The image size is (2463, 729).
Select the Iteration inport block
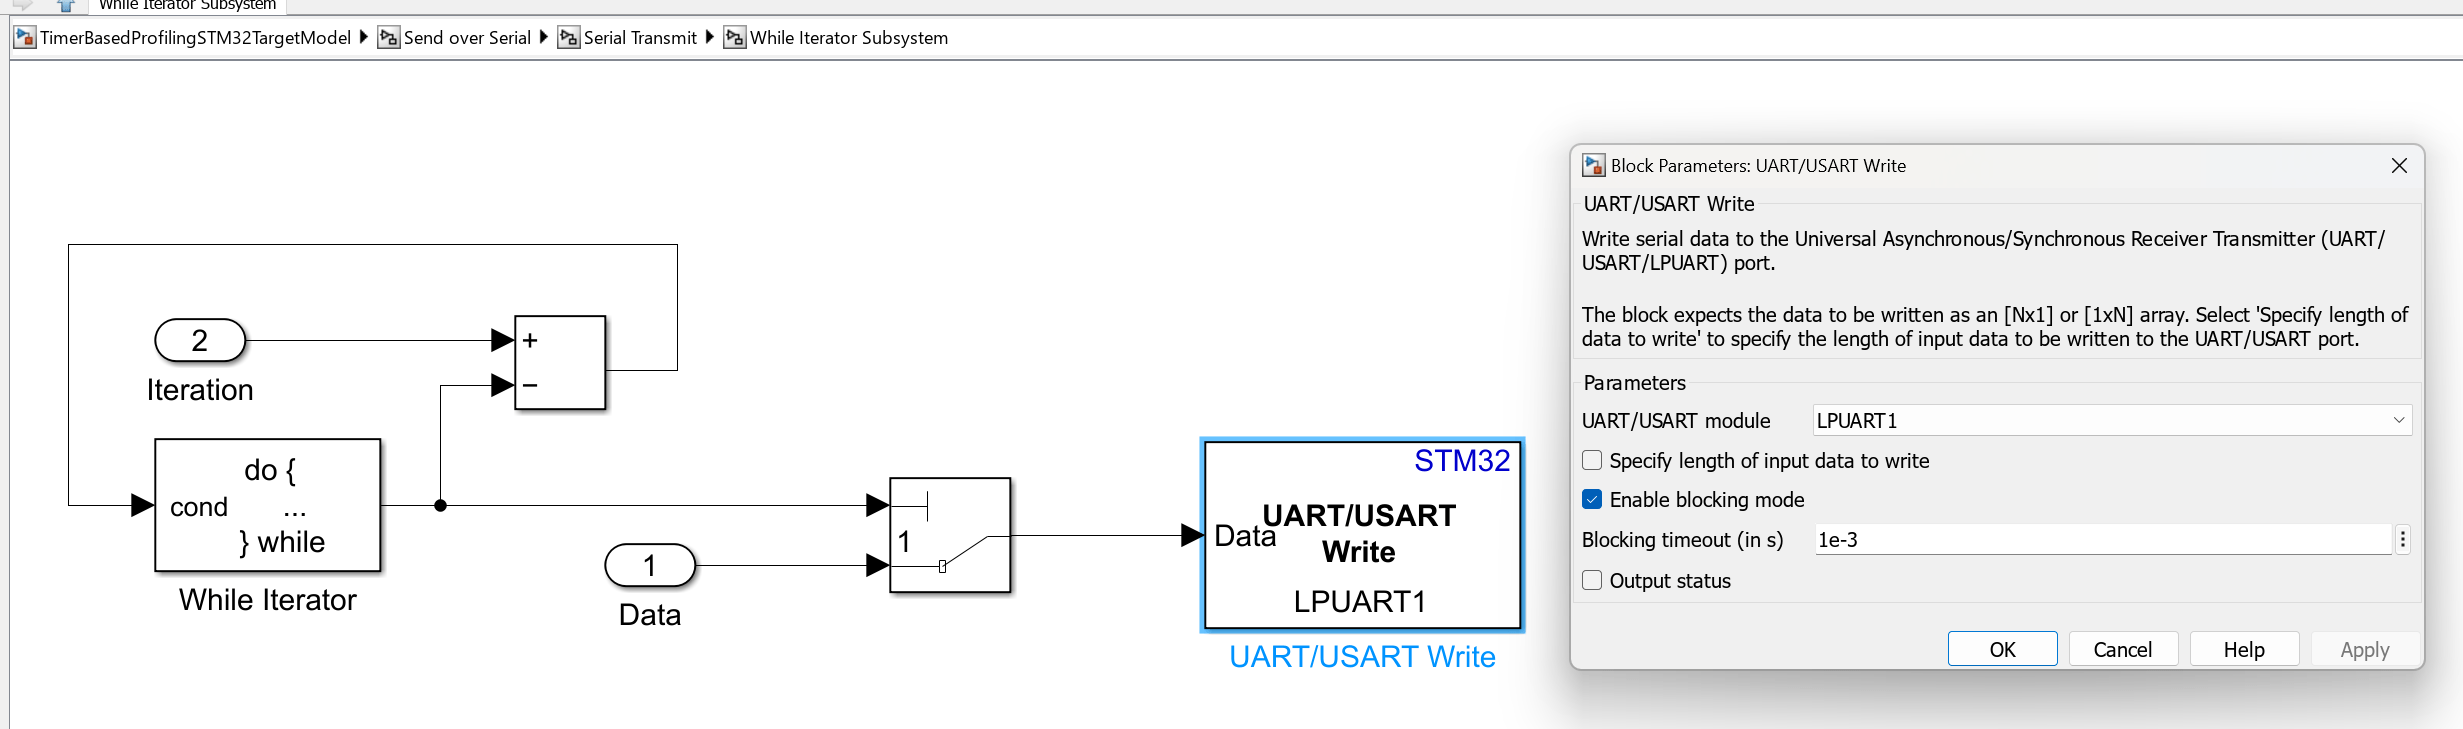pyautogui.click(x=200, y=341)
